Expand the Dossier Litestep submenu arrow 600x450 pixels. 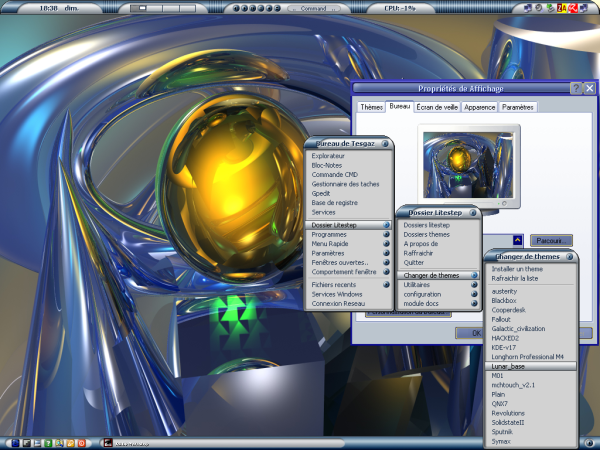tap(386, 225)
